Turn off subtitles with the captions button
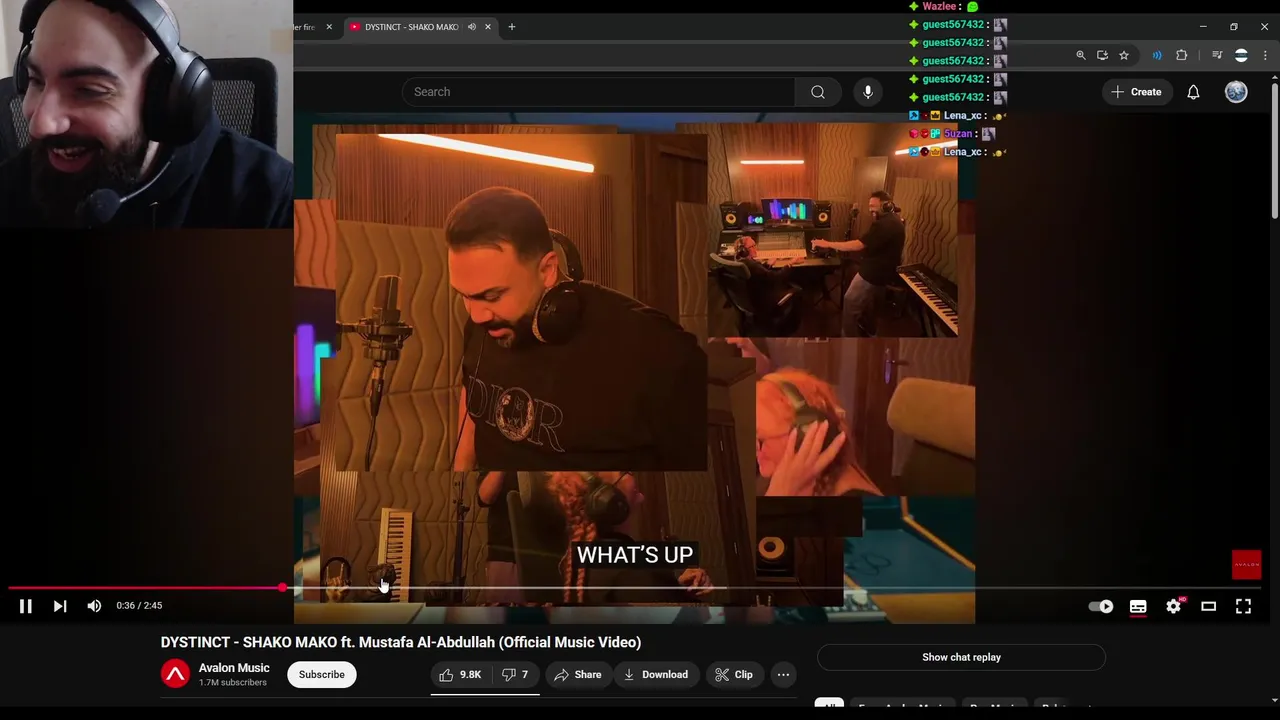1280x720 pixels. [x=1138, y=606]
